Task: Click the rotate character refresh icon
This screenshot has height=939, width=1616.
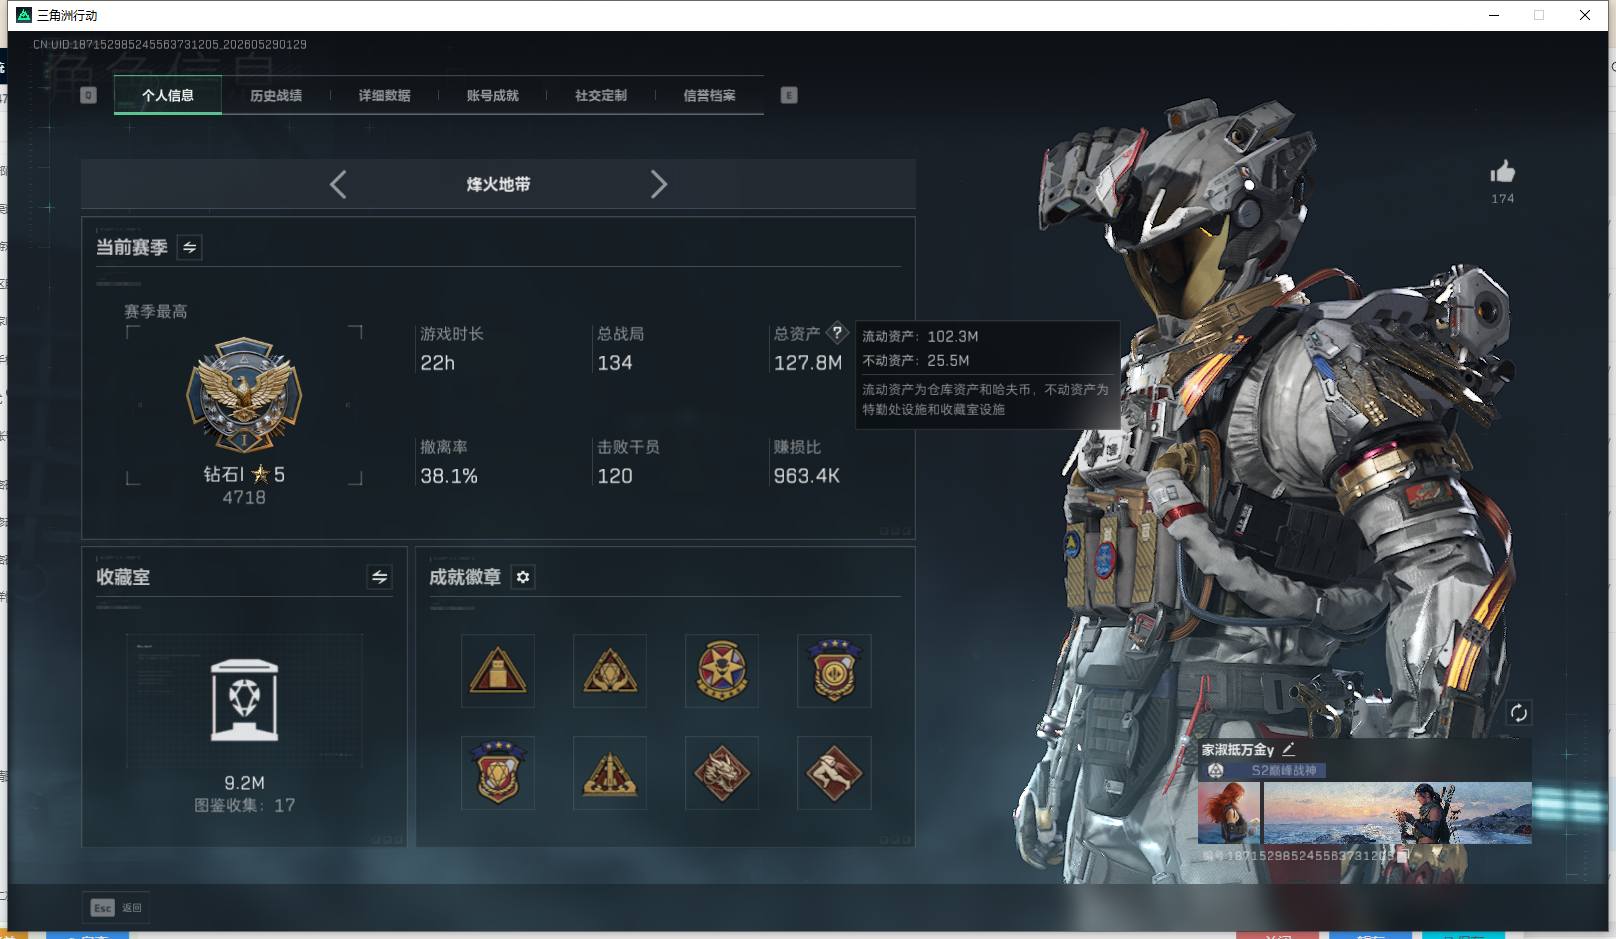Action: pos(1518,713)
